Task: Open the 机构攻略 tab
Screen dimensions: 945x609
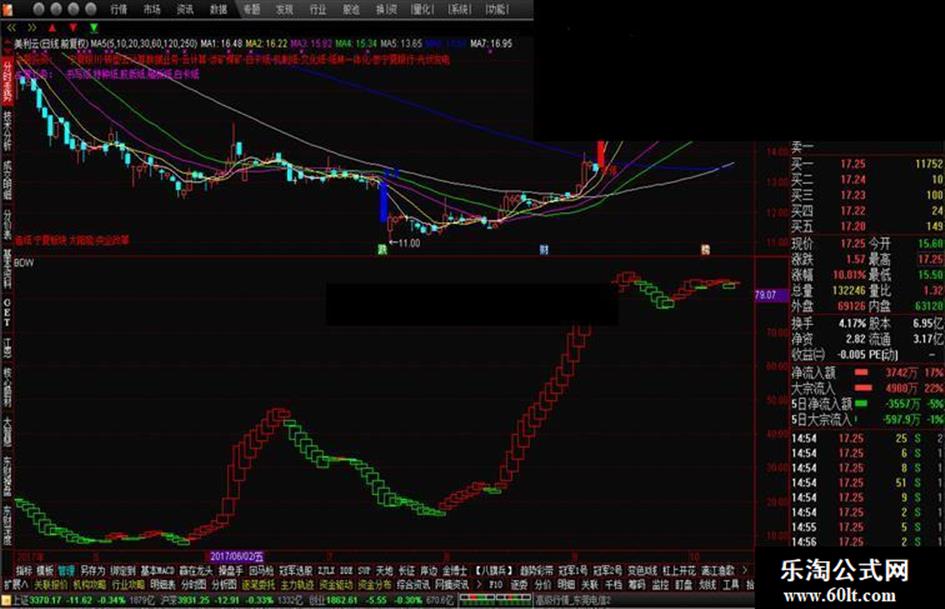Action: pos(89,585)
